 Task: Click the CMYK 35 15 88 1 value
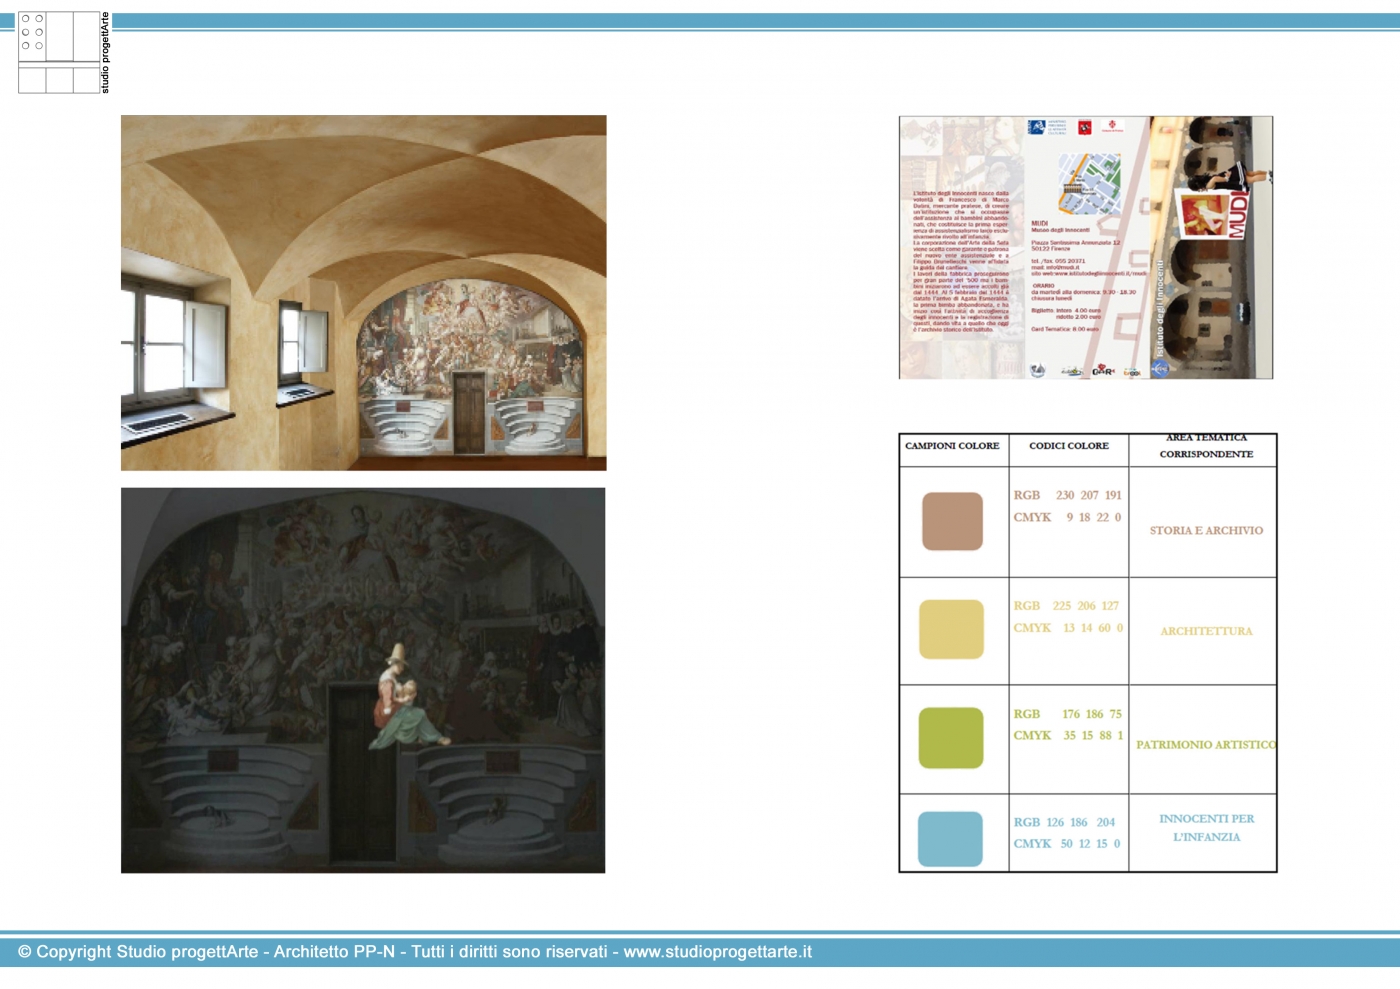click(x=1068, y=735)
